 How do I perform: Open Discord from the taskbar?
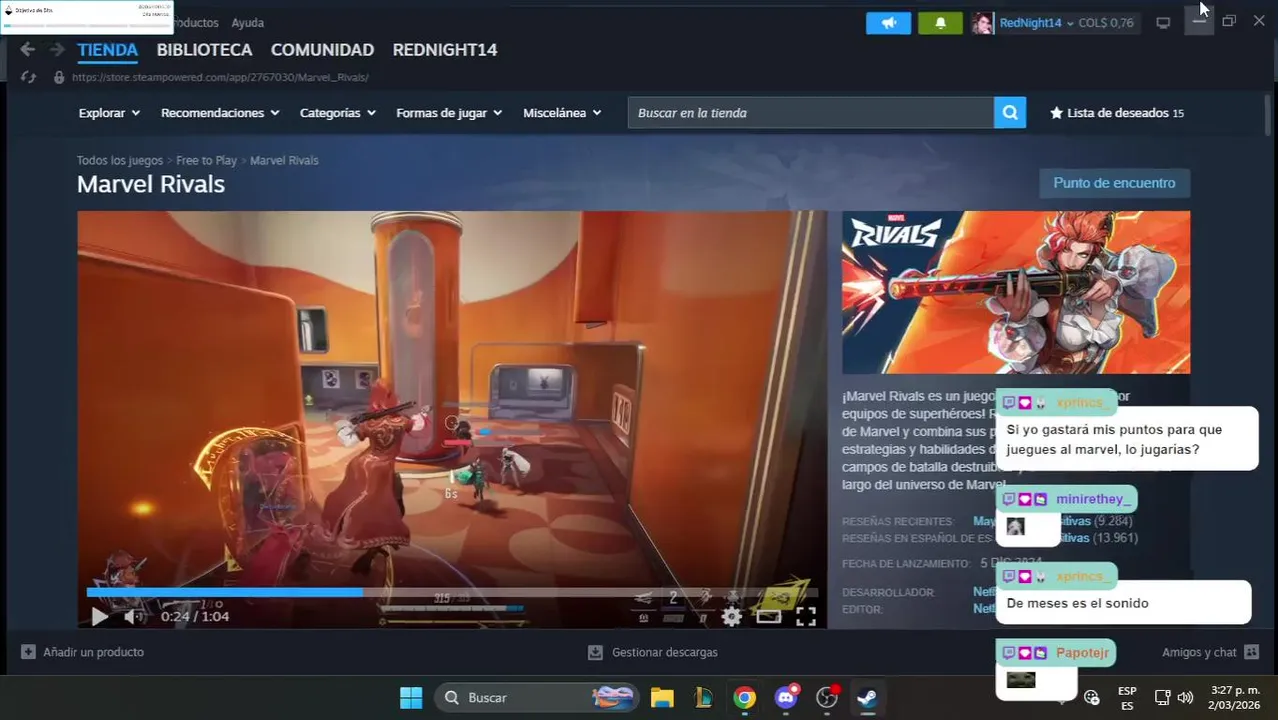(786, 698)
